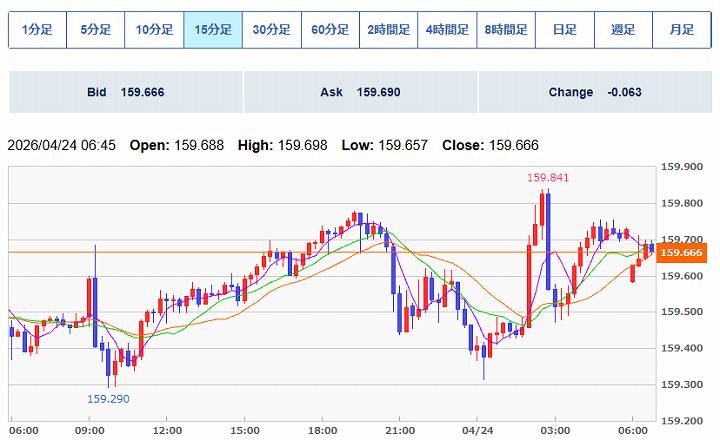The width and height of the screenshot is (720, 440).
Task: Click the 04/24 date axis label
Action: [477, 430]
